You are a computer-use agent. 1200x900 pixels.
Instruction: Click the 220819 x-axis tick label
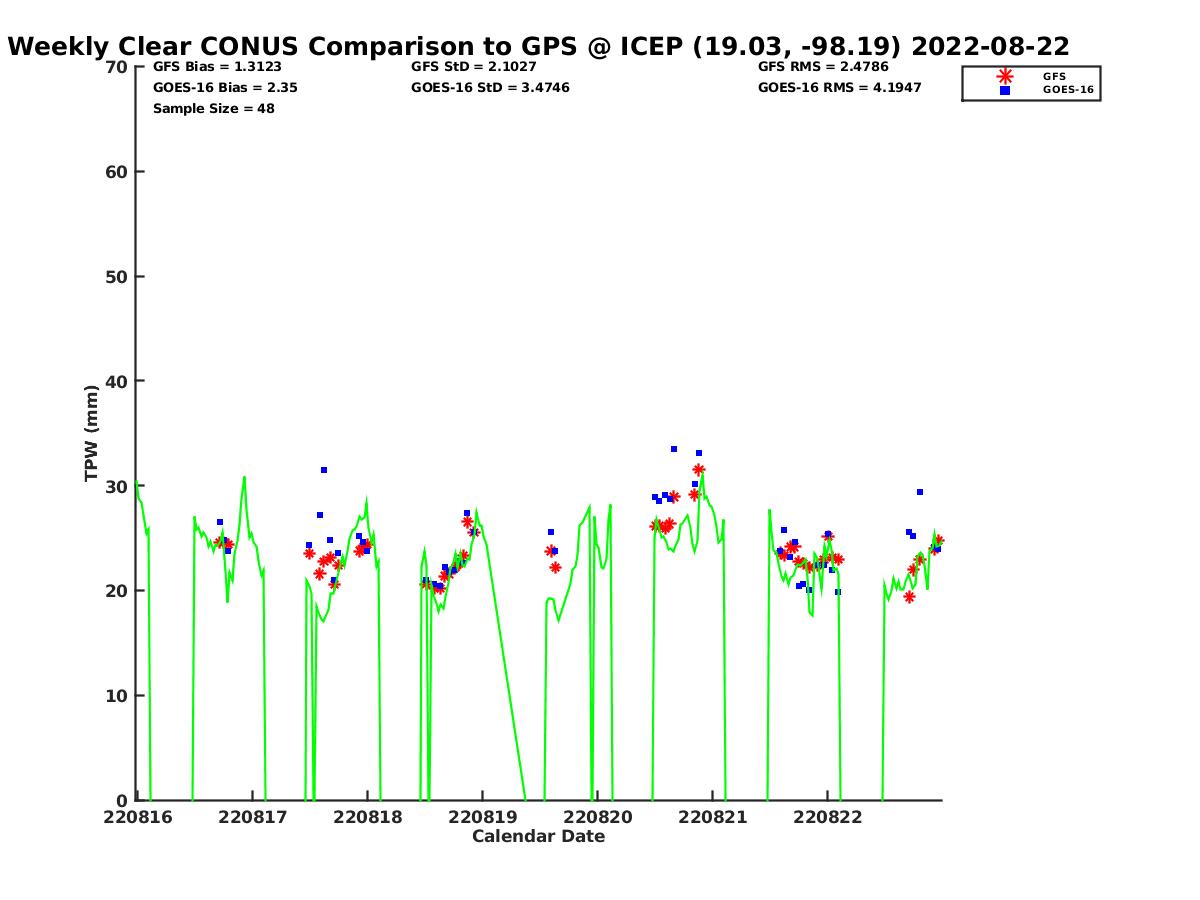tap(483, 818)
